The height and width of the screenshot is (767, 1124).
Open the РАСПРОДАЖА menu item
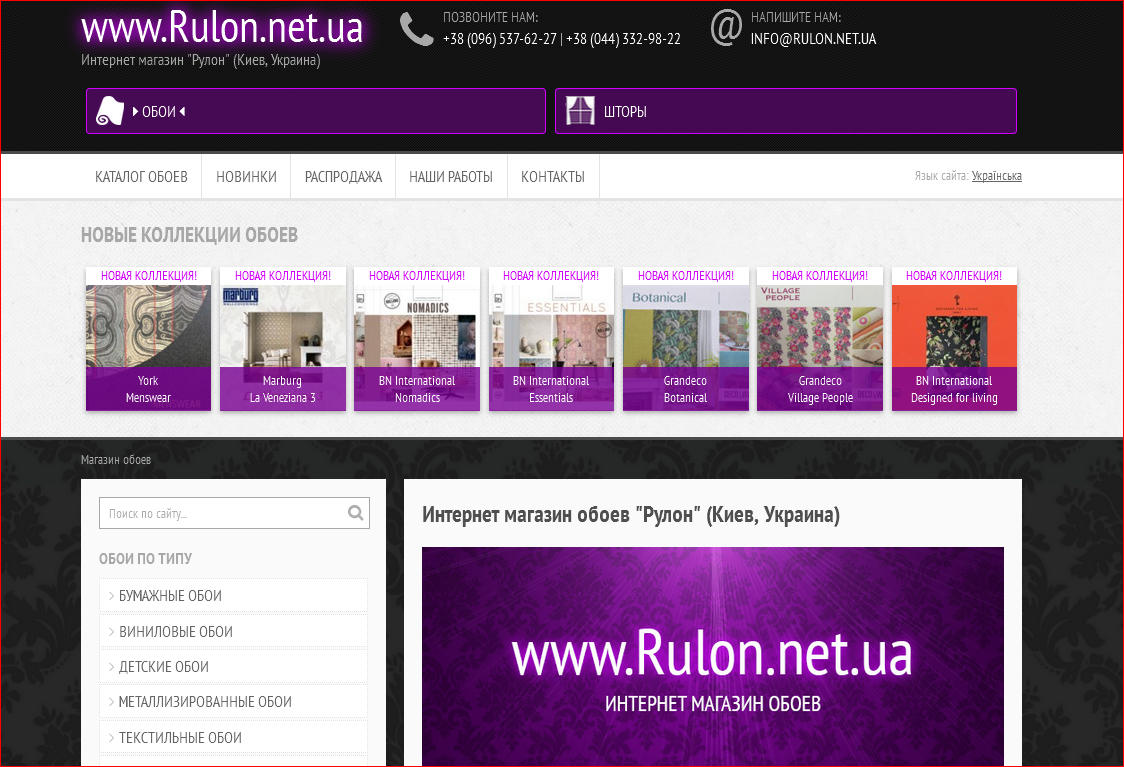tap(343, 176)
